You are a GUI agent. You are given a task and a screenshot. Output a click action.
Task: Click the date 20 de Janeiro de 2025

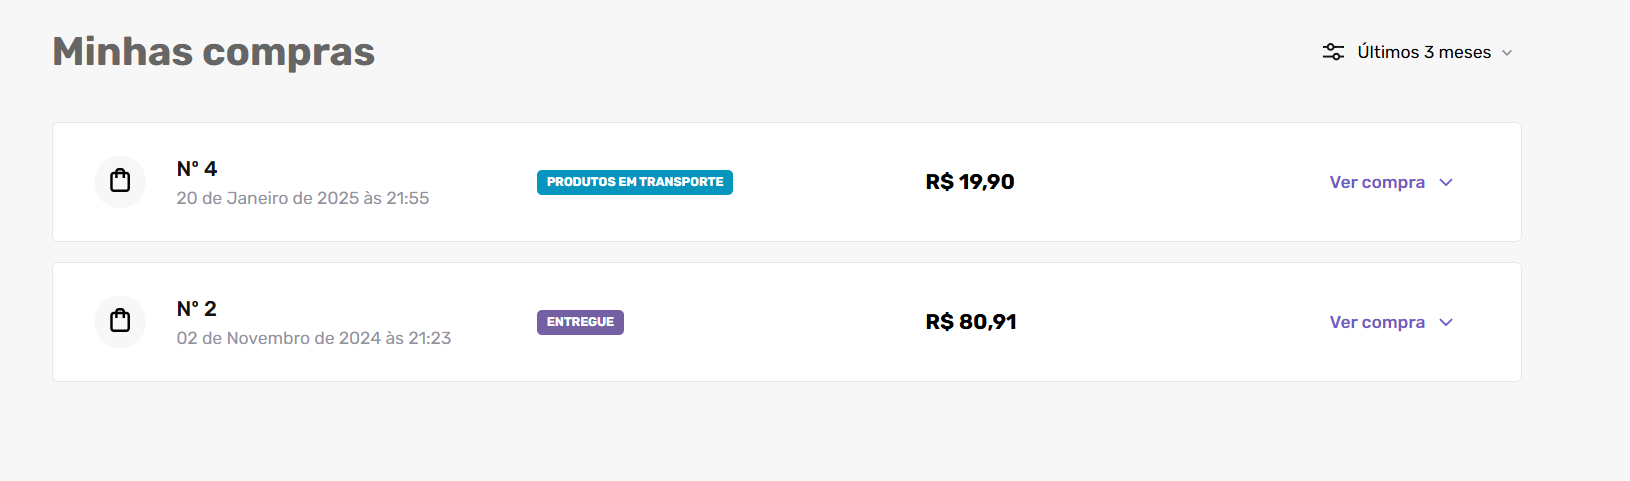268,198
